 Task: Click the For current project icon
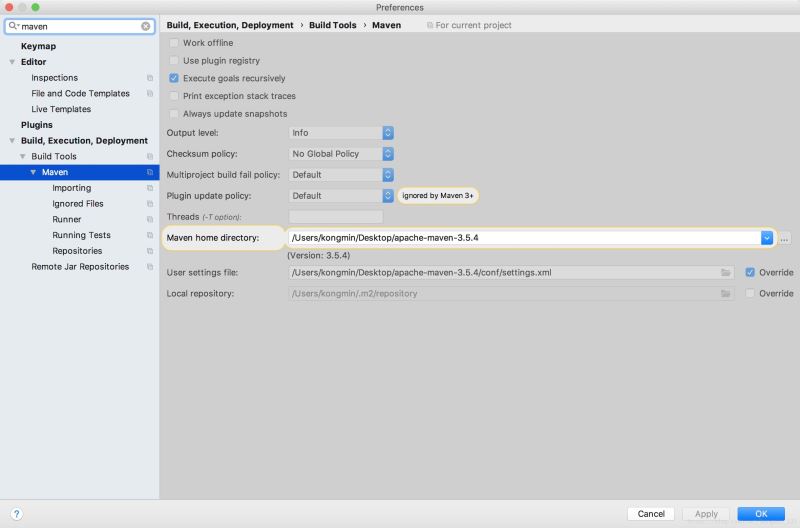(x=430, y=25)
